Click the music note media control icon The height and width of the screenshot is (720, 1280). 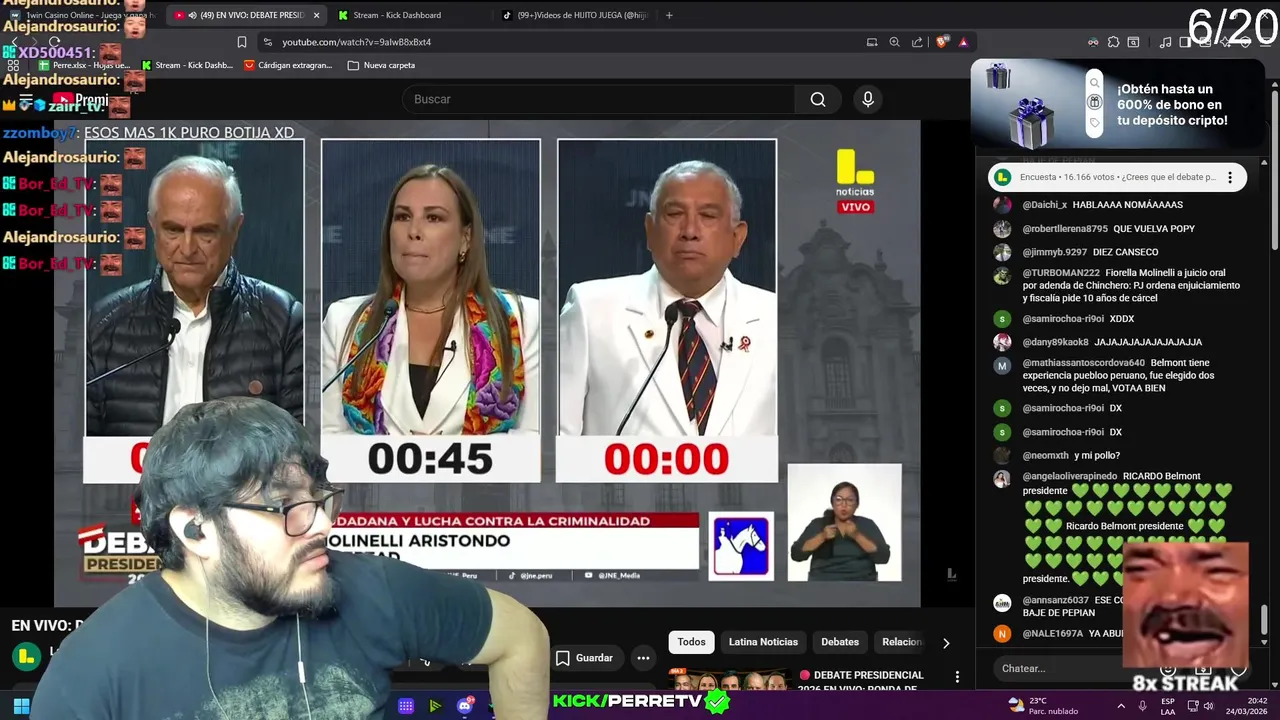click(1165, 42)
